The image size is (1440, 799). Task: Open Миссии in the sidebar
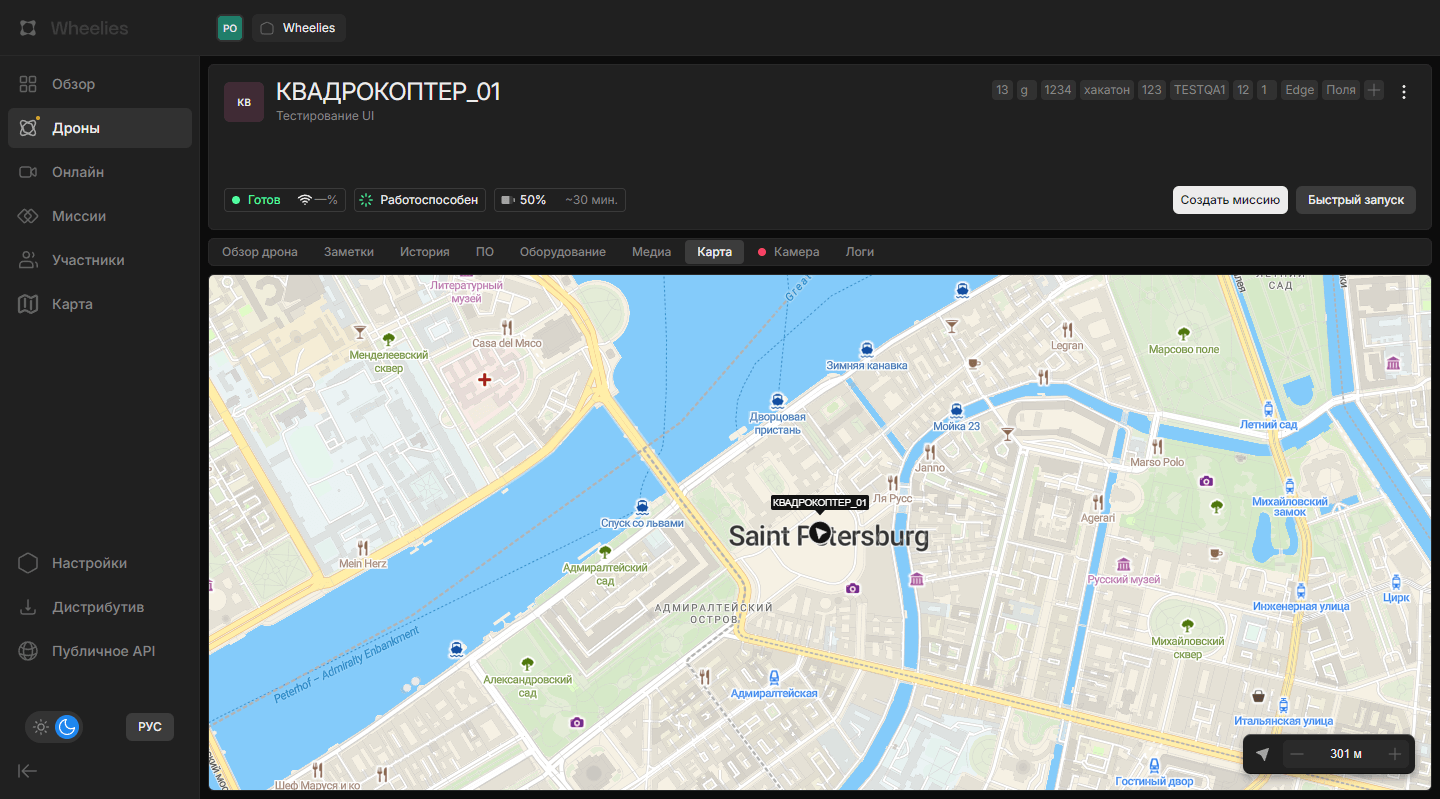point(79,216)
